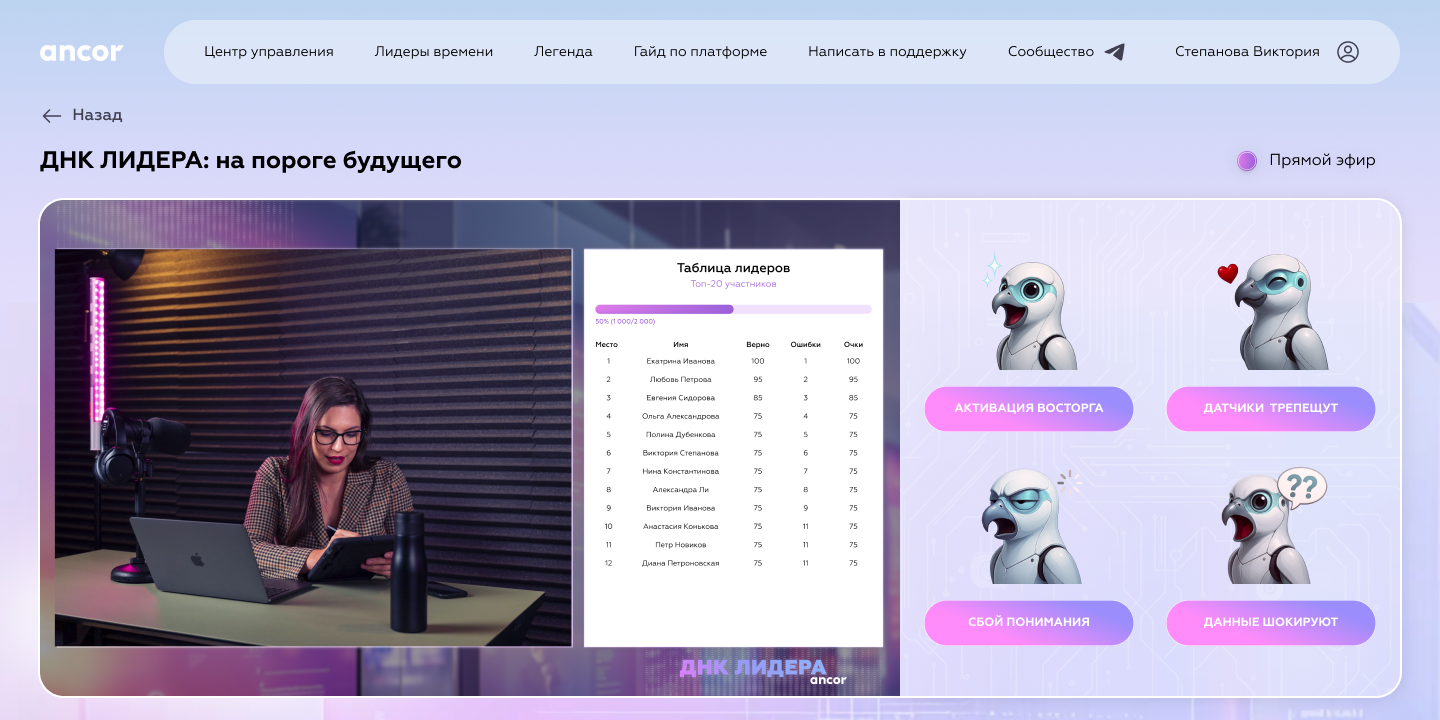Send the ДАТЧИКИ ТРЕПЕЩУТ reaction
This screenshot has width=1440, height=720.
click(x=1271, y=408)
